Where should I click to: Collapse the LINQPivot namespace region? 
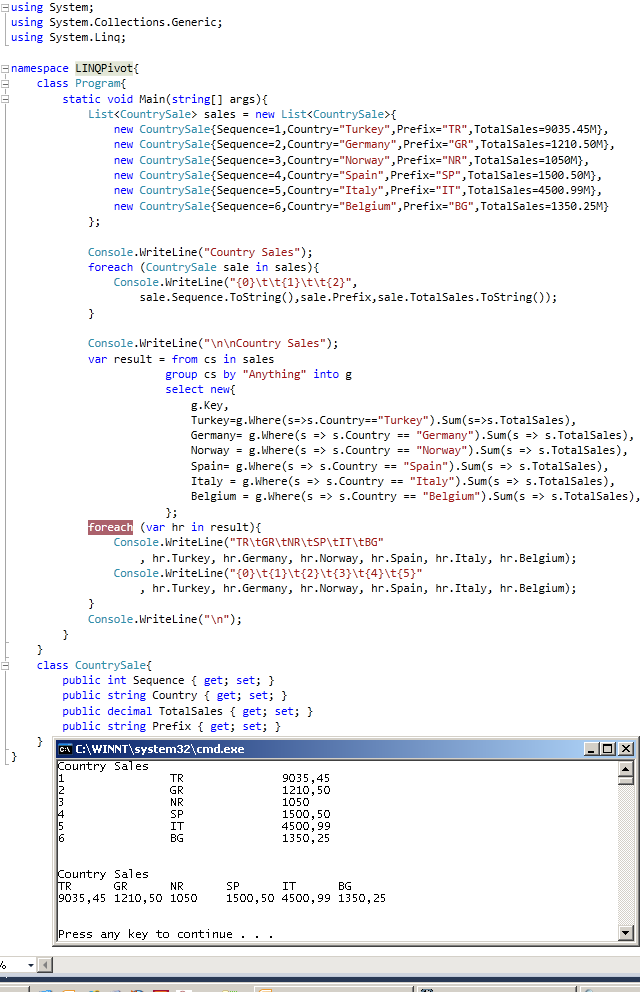[5, 68]
